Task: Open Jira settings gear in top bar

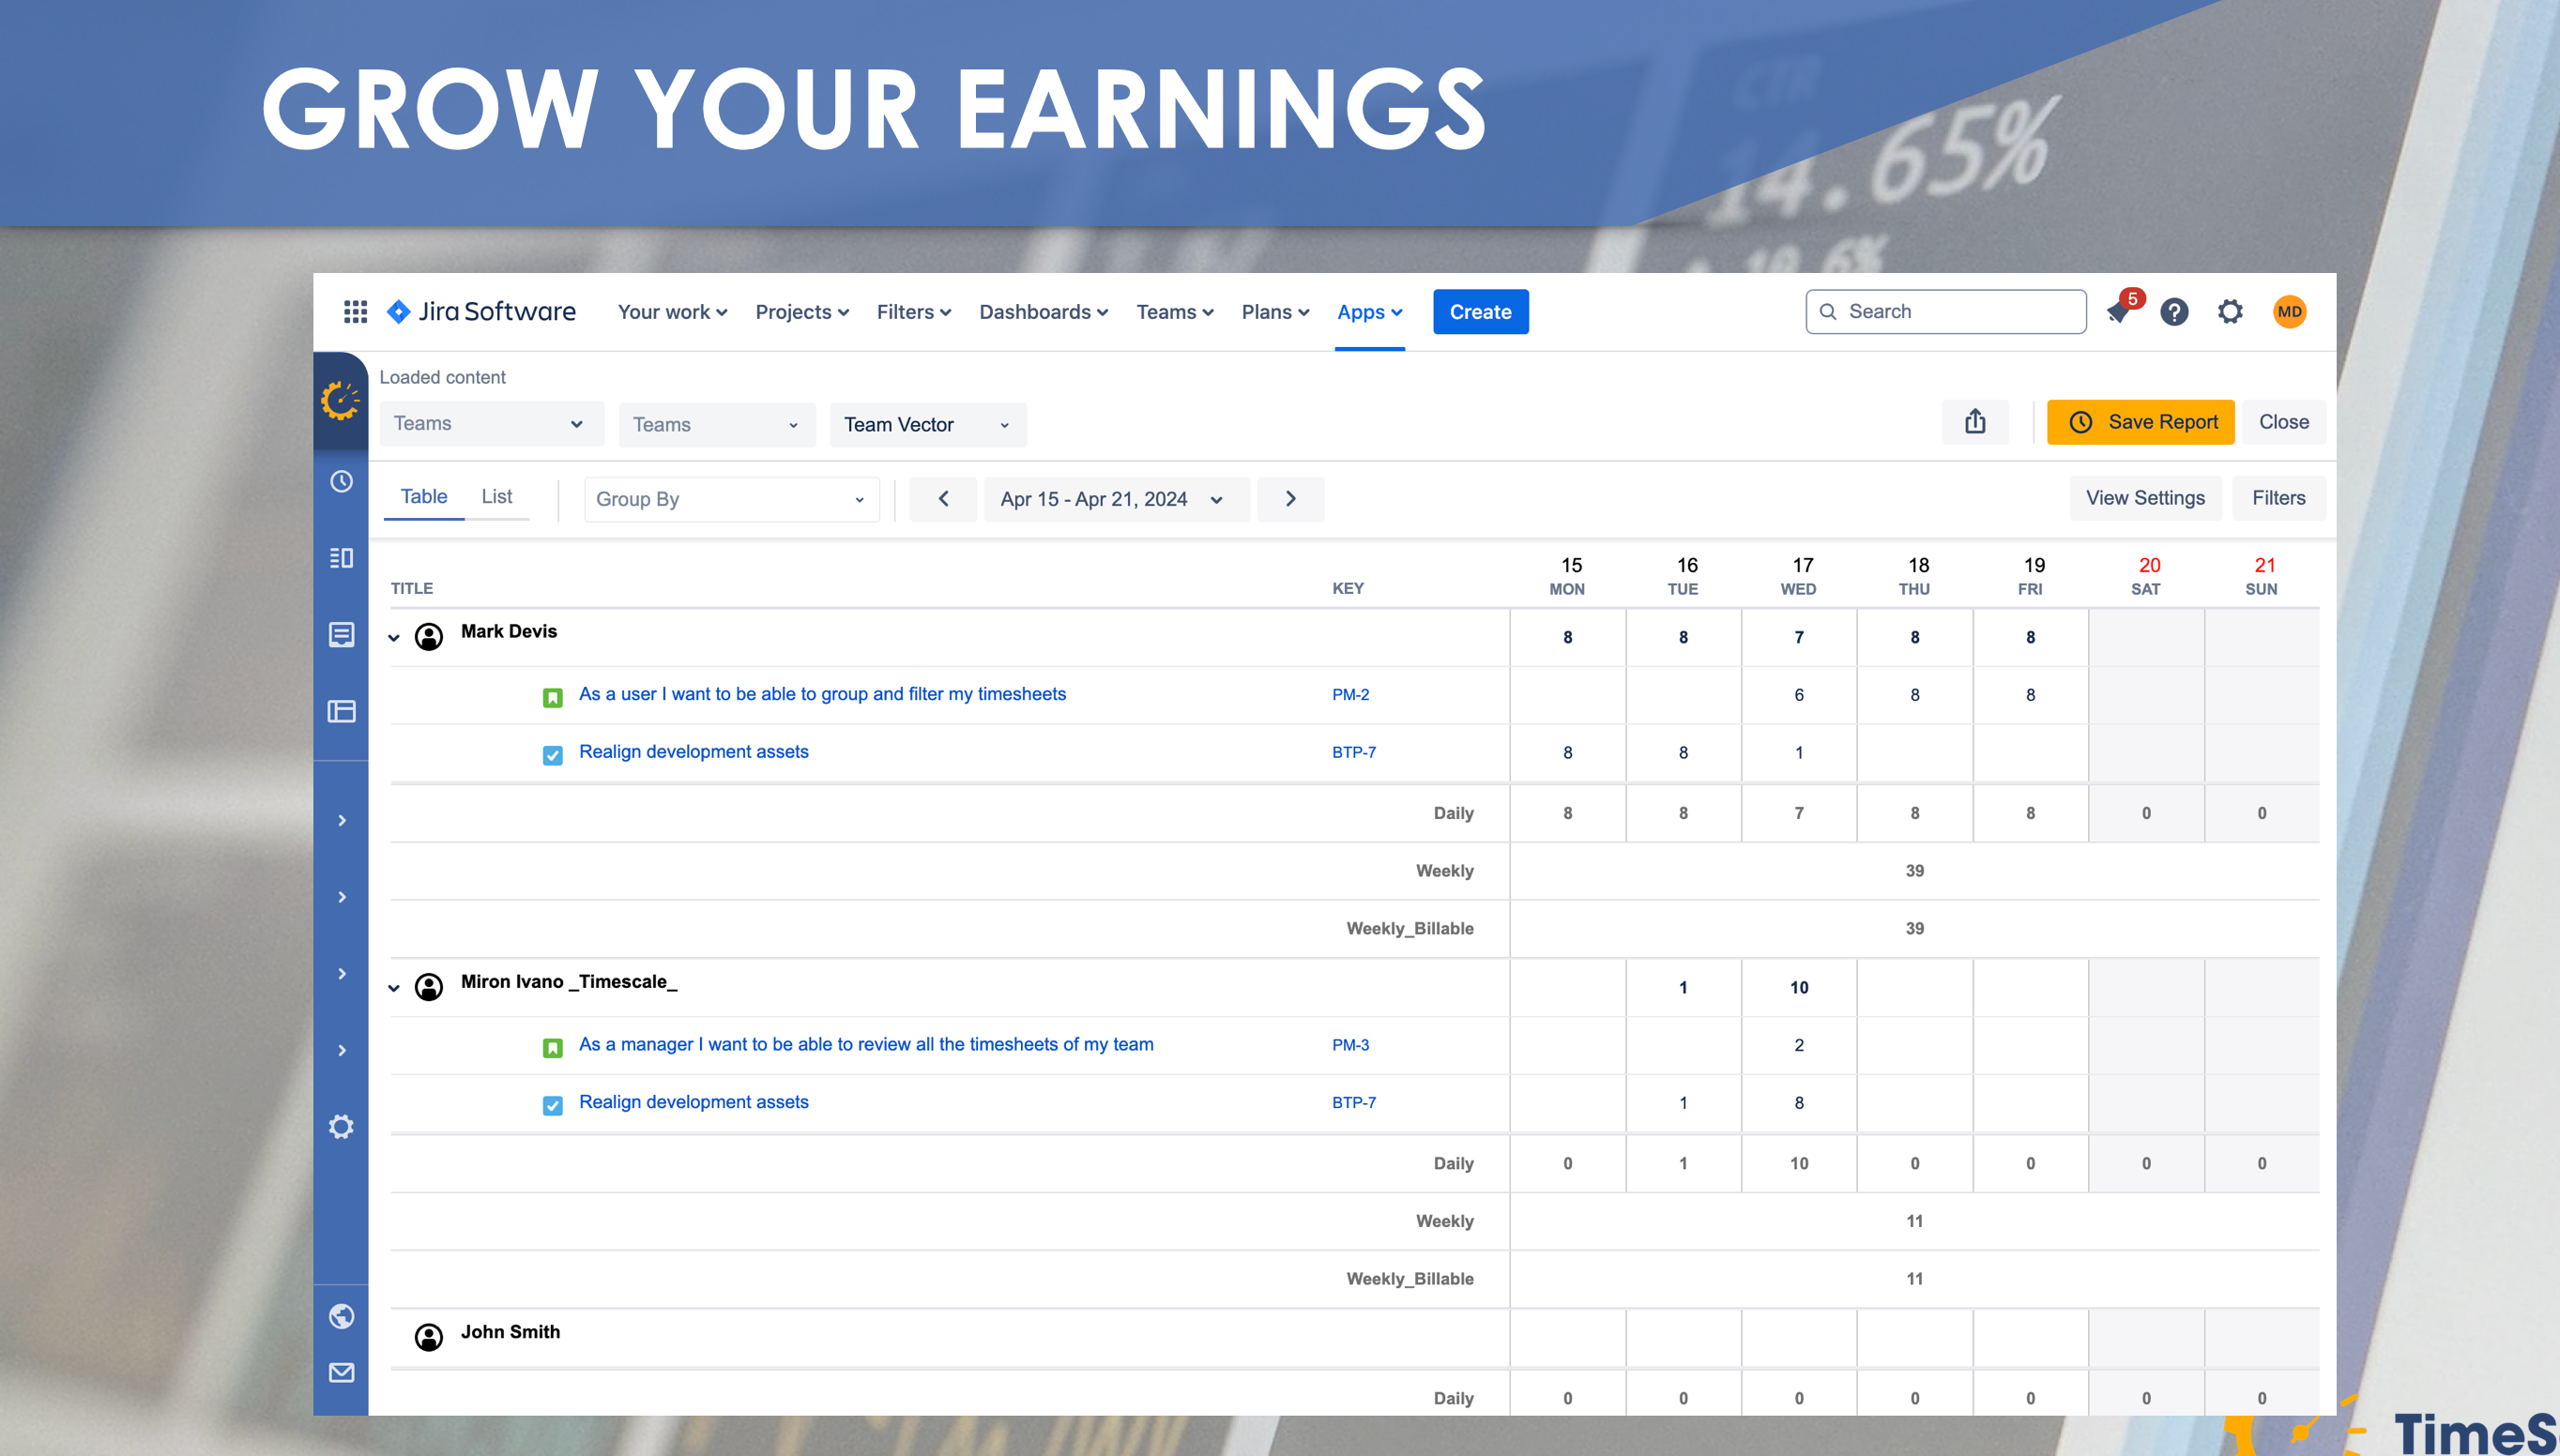Action: [x=2230, y=312]
